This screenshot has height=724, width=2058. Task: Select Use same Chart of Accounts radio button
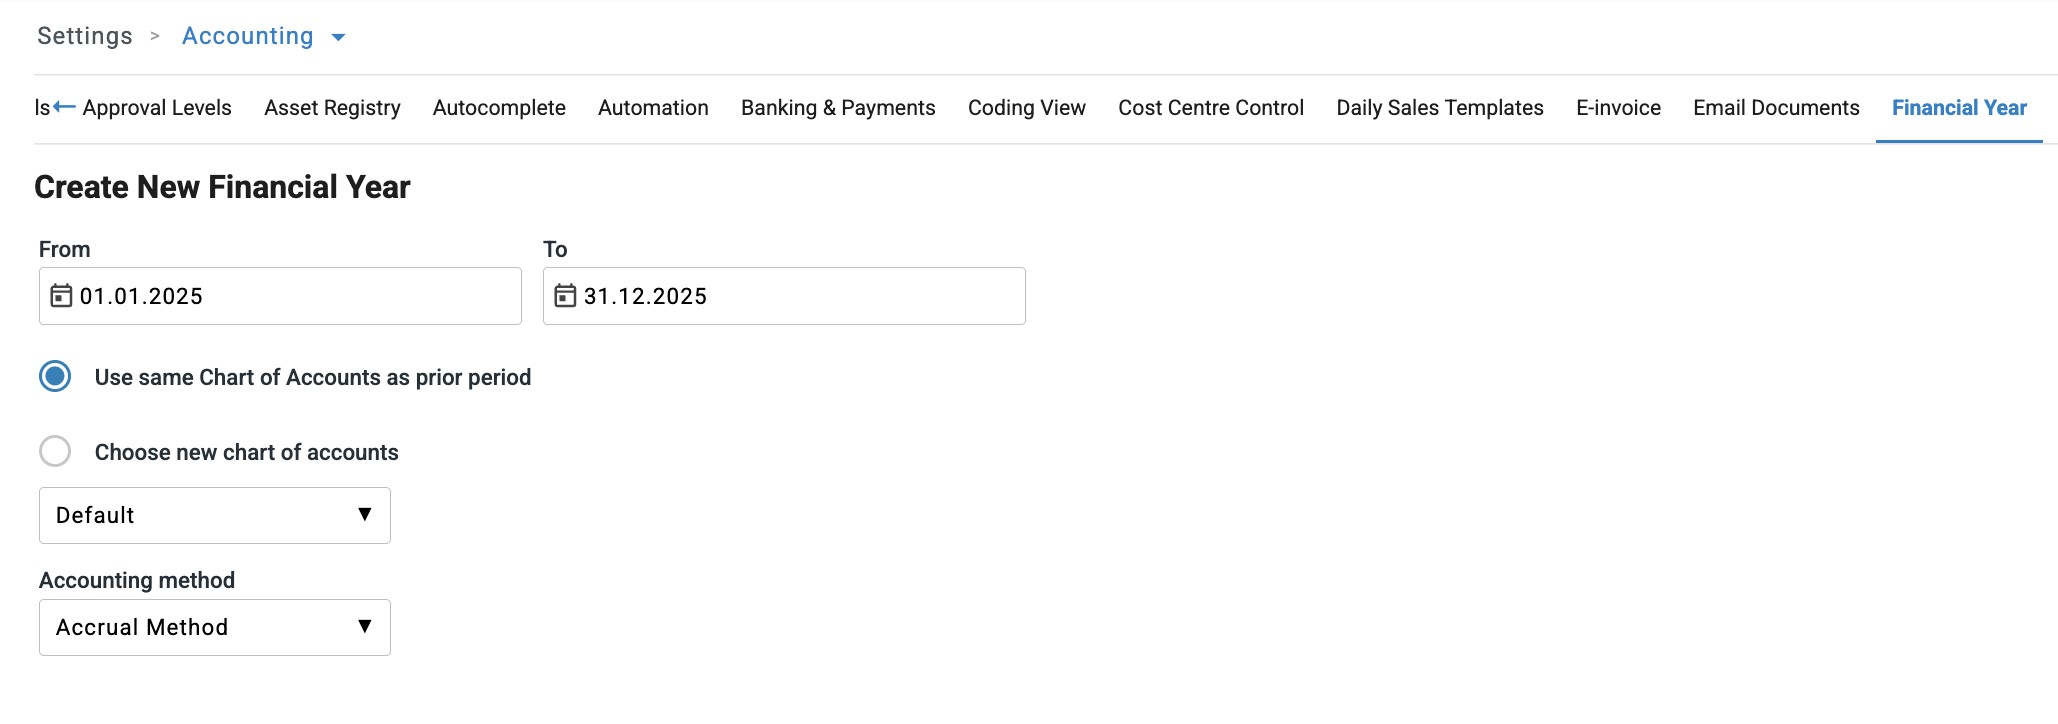pyautogui.click(x=55, y=377)
